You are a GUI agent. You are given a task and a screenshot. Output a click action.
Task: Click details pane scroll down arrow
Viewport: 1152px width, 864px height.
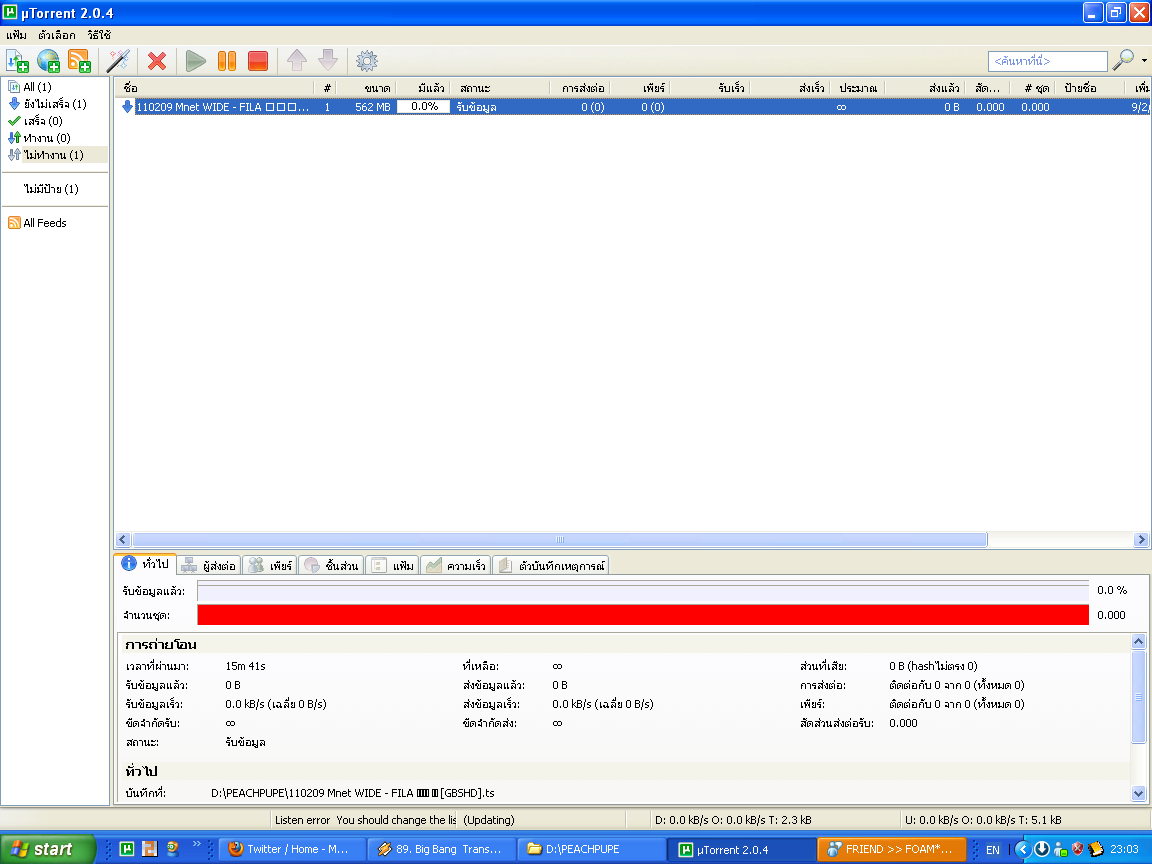pyautogui.click(x=1138, y=793)
